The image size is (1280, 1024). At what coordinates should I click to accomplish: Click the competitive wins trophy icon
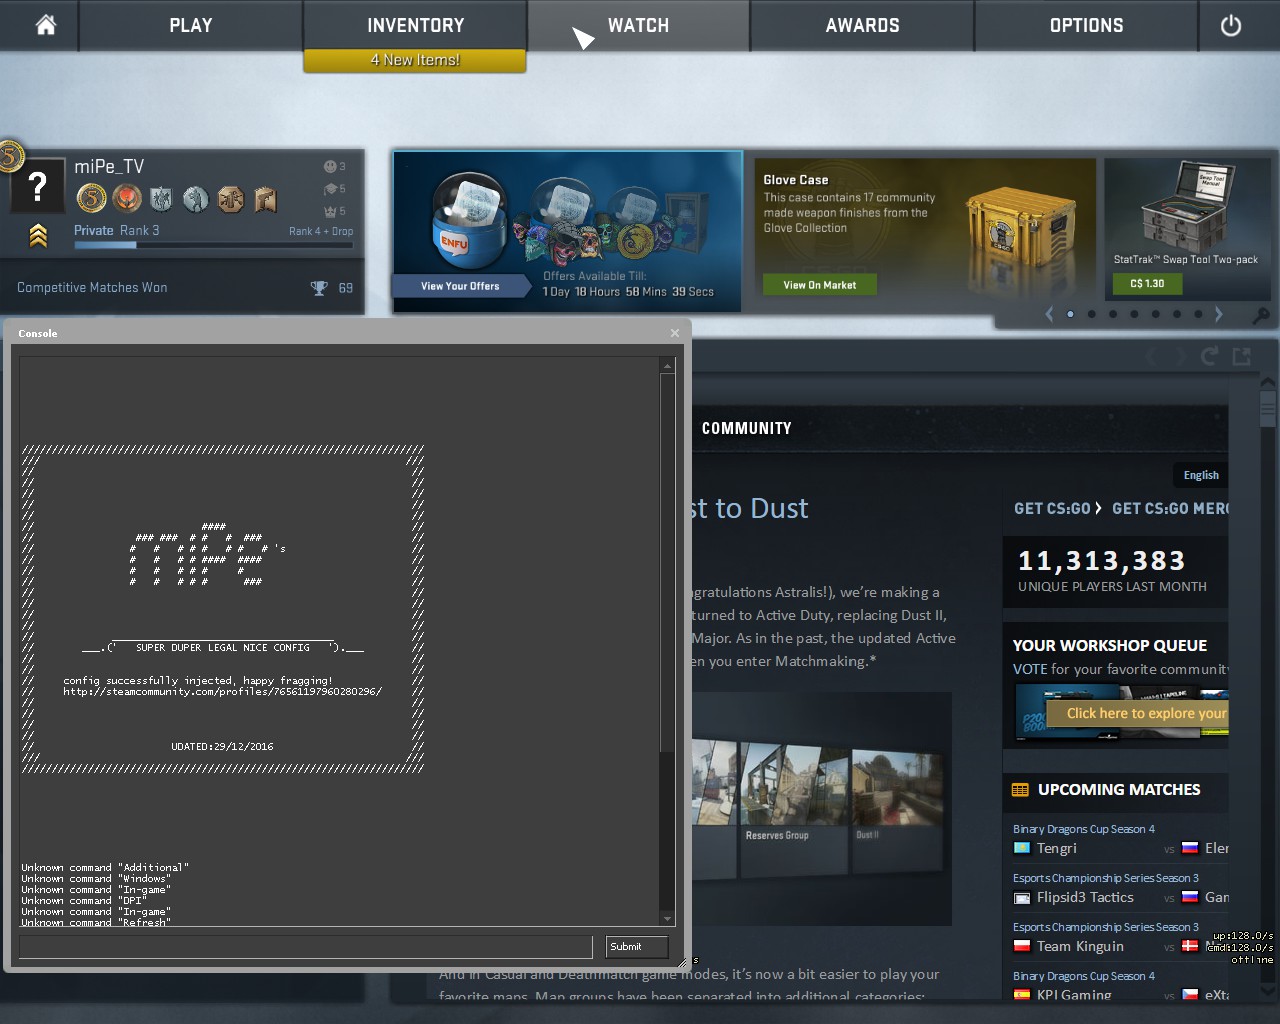(x=319, y=288)
